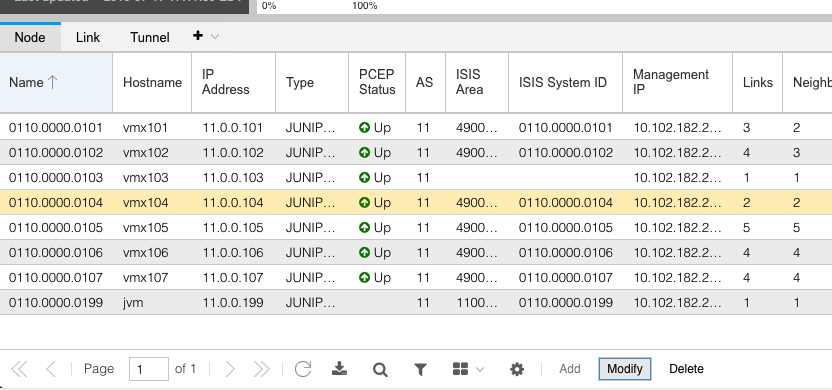Sort by PCEP Status column header
The image size is (832, 390).
pos(377,82)
